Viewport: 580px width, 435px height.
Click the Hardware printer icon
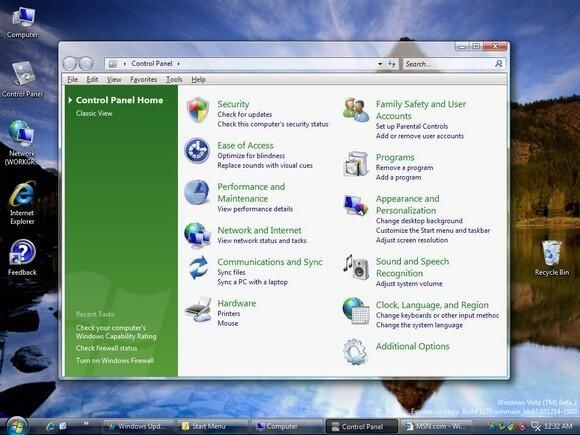pyautogui.click(x=198, y=309)
